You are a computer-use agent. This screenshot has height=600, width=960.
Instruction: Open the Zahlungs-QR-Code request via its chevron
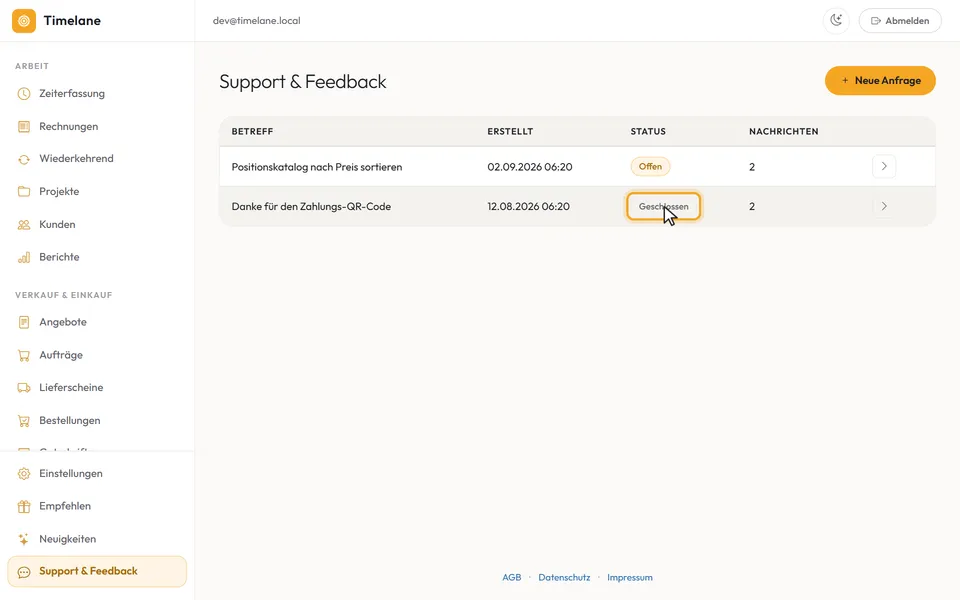pos(883,206)
